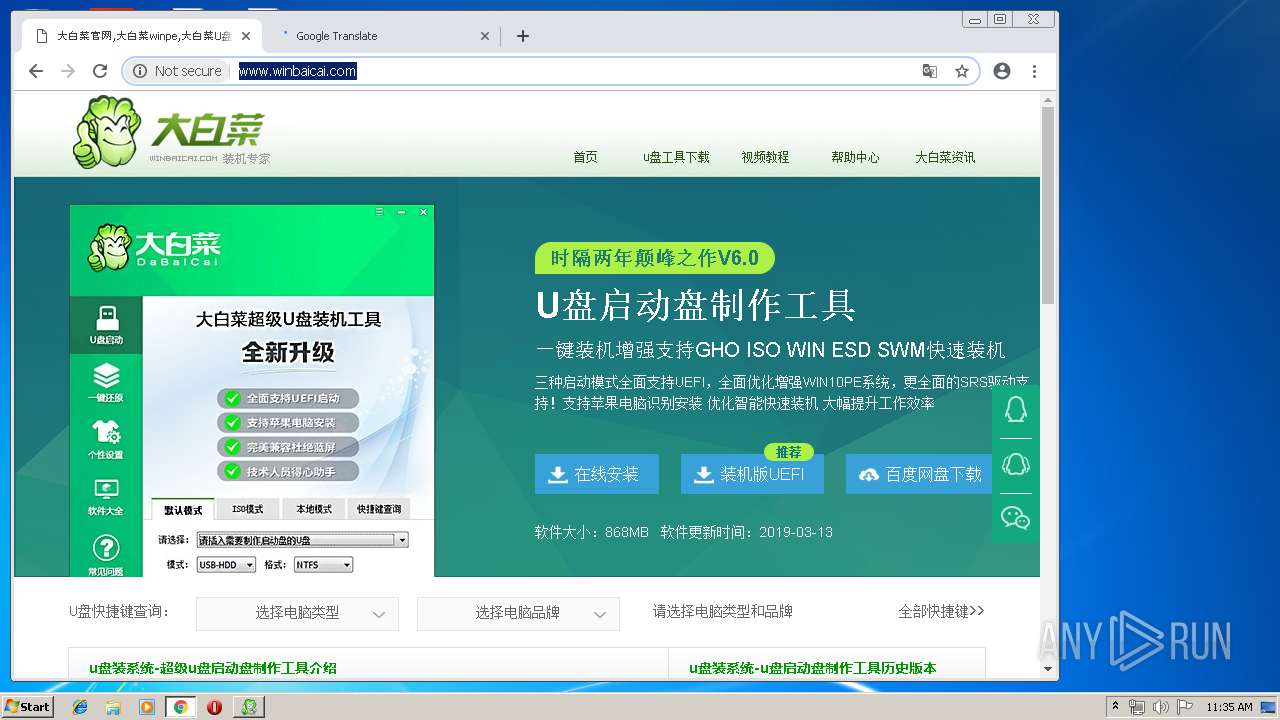Switch to the 大白菜官网 tab
Viewport: 1280px width, 720px height.
[x=140, y=36]
